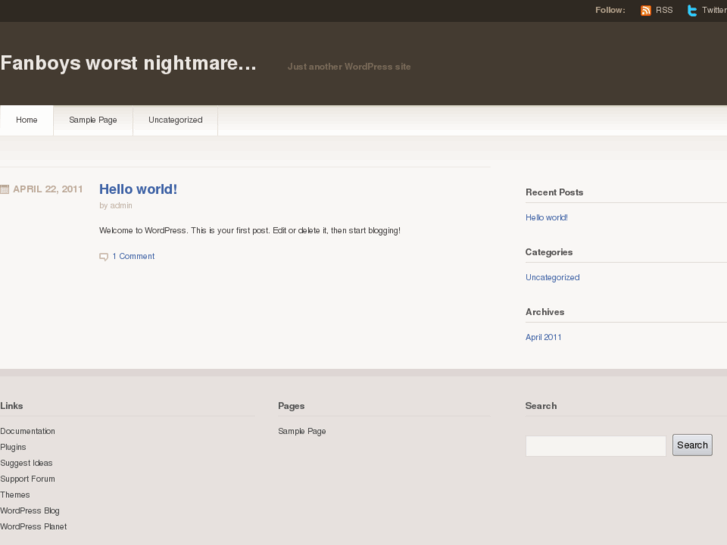The image size is (727, 545).
Task: Open Hello world! under Recent Posts
Action: pos(547,218)
